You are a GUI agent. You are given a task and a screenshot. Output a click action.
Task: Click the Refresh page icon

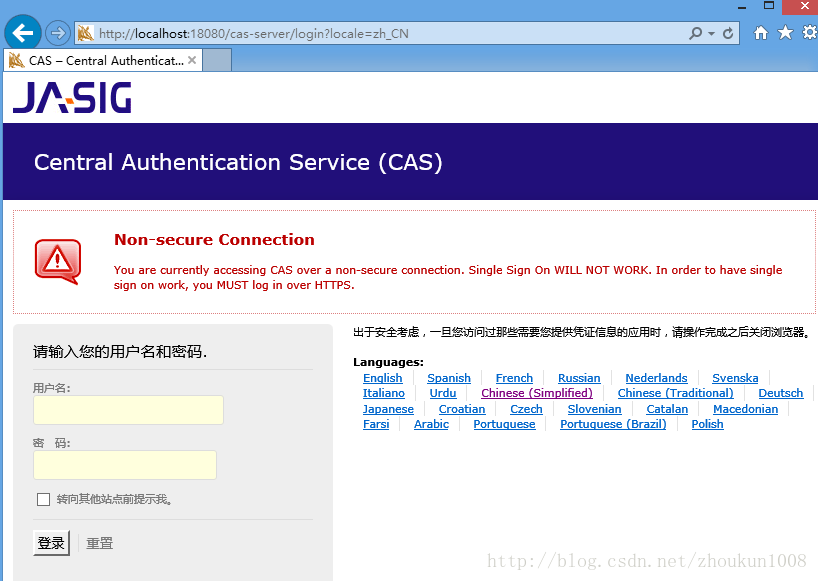click(728, 33)
